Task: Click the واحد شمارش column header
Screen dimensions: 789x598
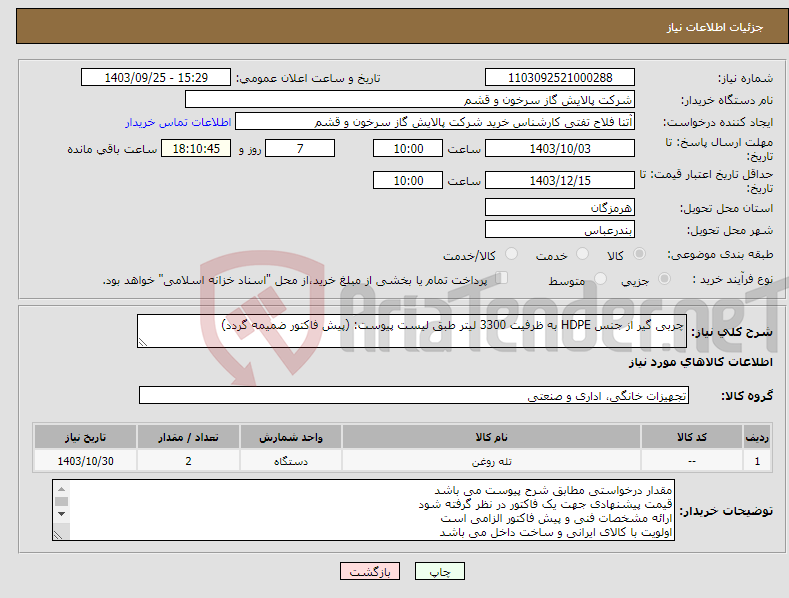Action: point(291,437)
